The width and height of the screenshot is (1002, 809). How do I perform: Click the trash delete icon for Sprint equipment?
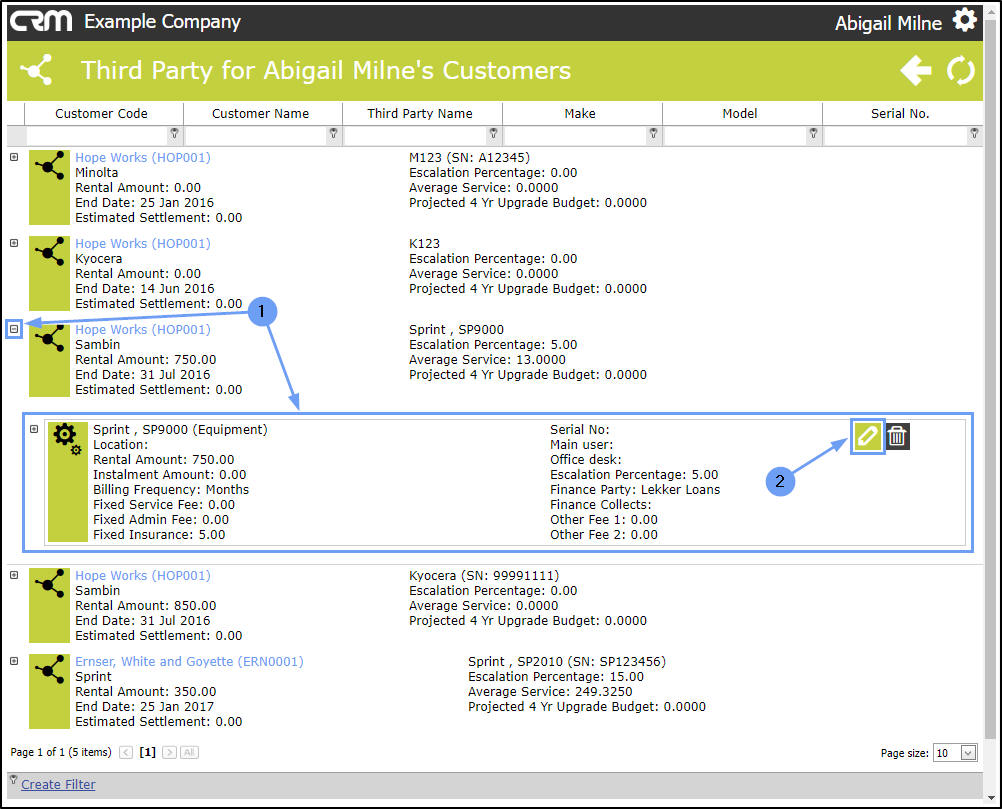pos(897,436)
